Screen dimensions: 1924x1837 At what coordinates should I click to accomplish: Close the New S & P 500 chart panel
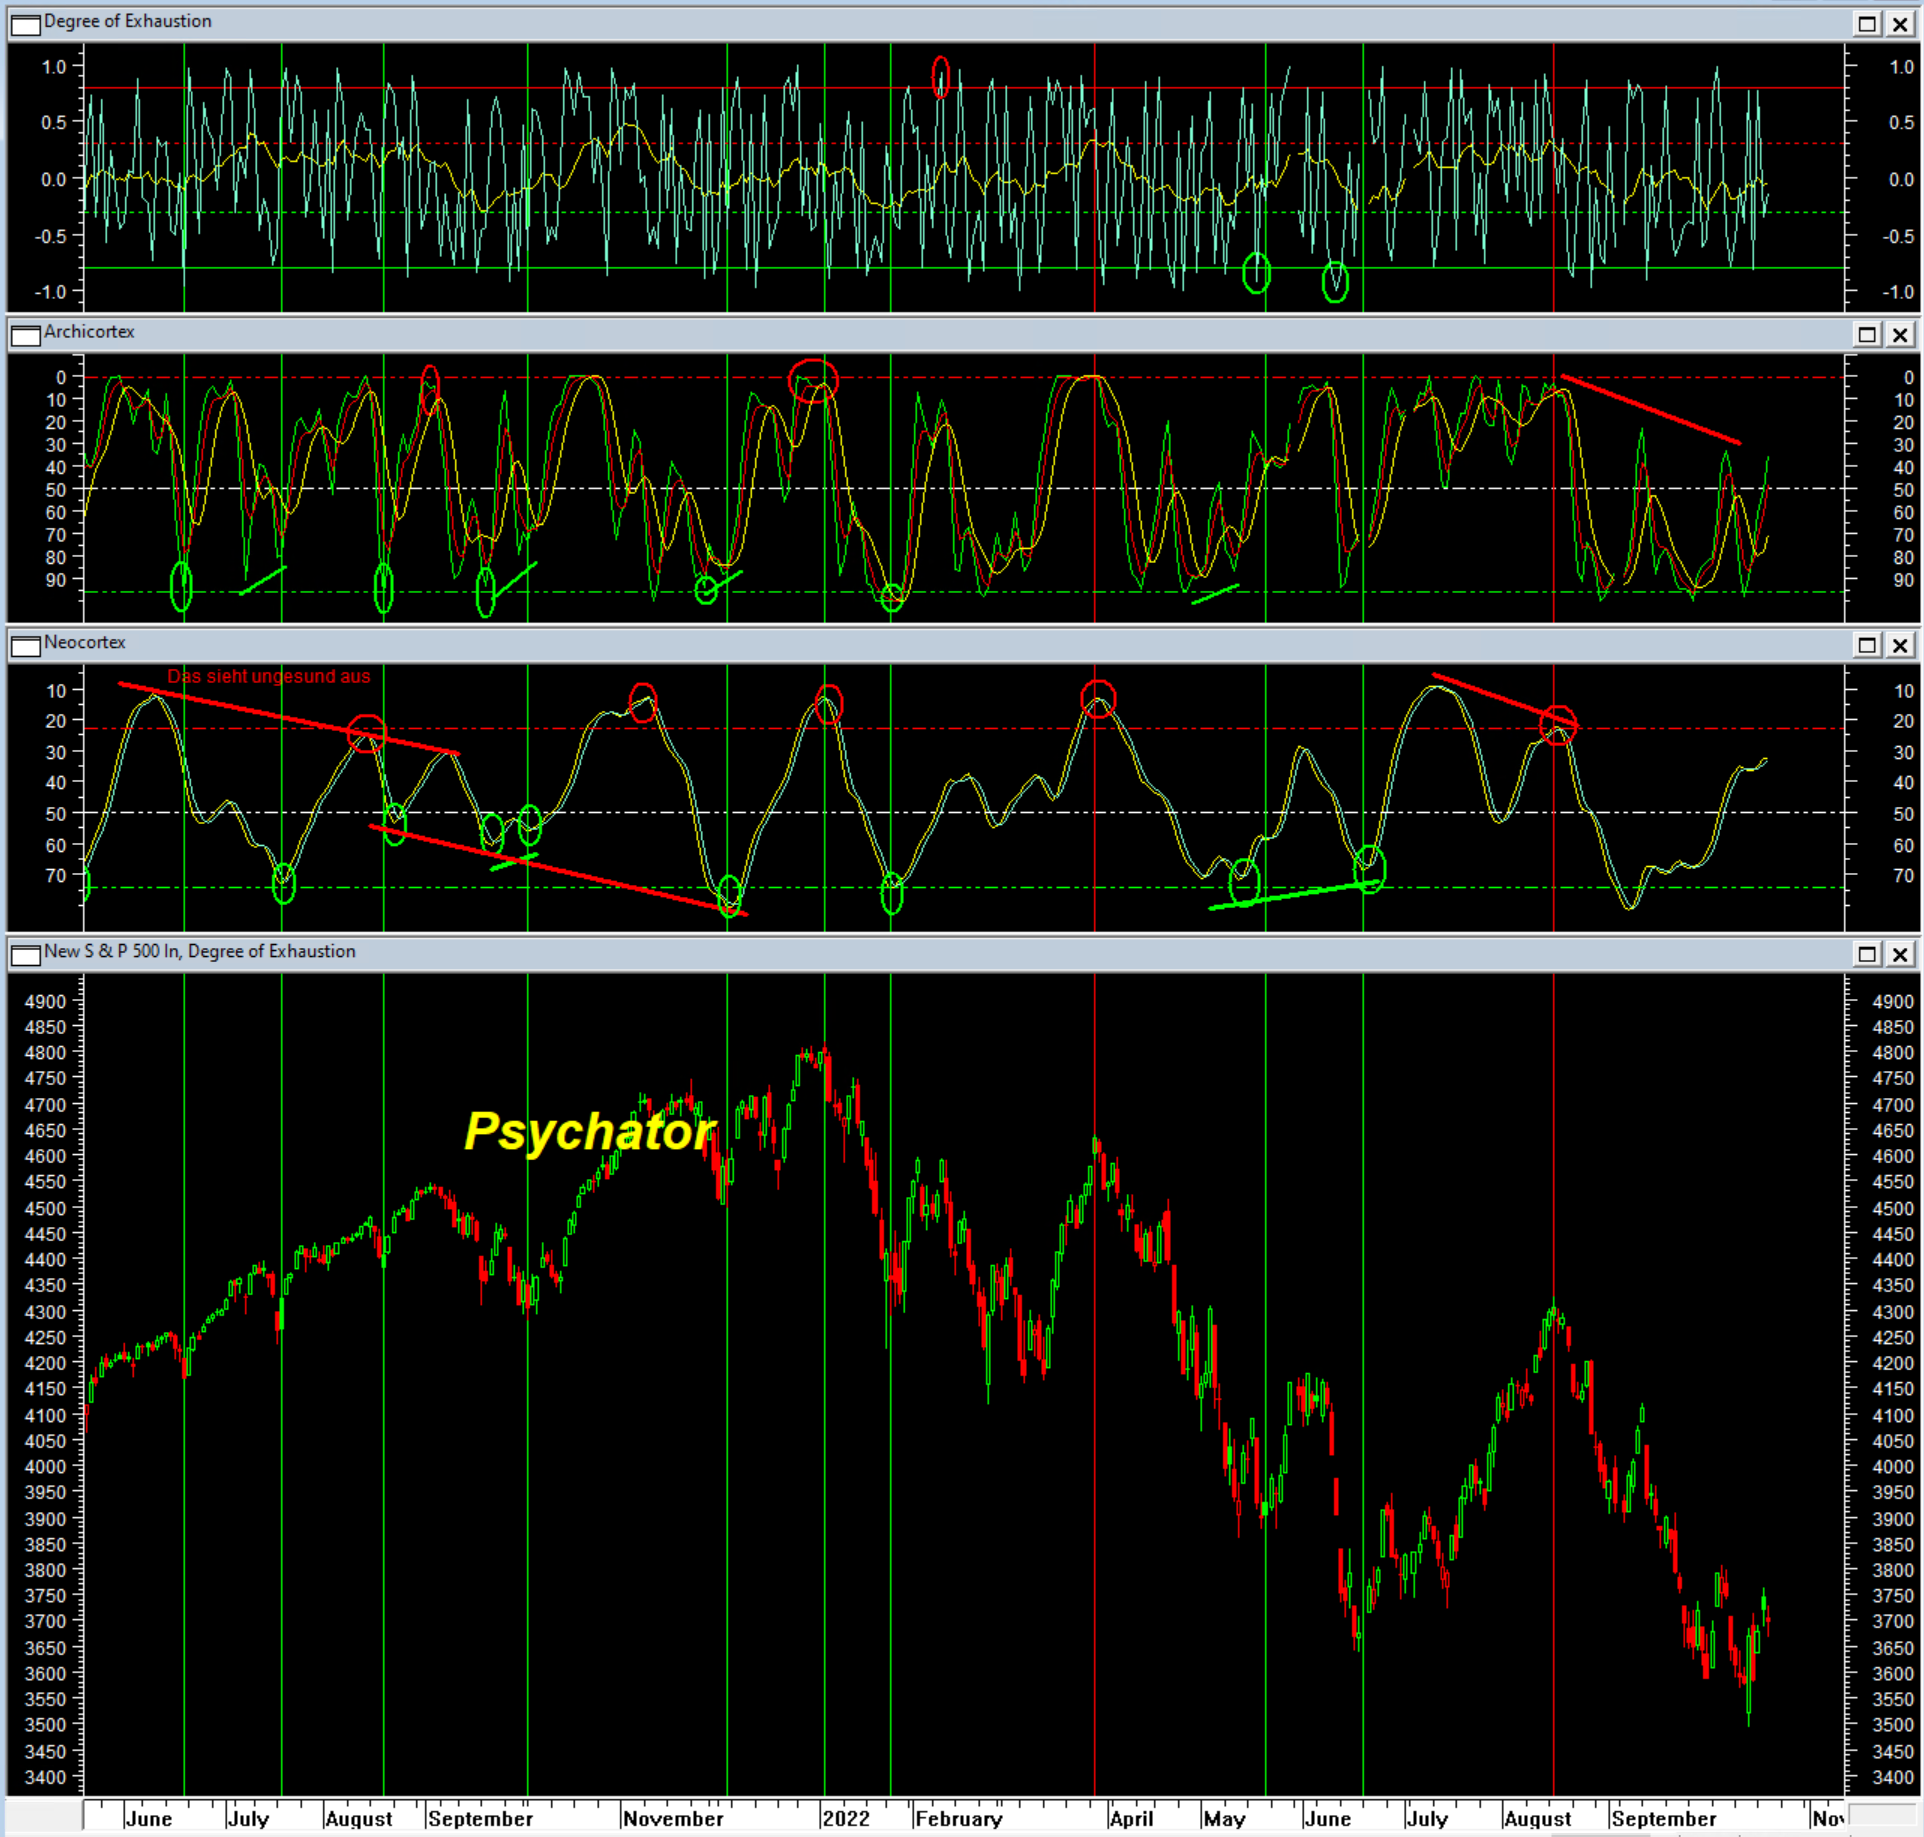pyautogui.click(x=1899, y=955)
